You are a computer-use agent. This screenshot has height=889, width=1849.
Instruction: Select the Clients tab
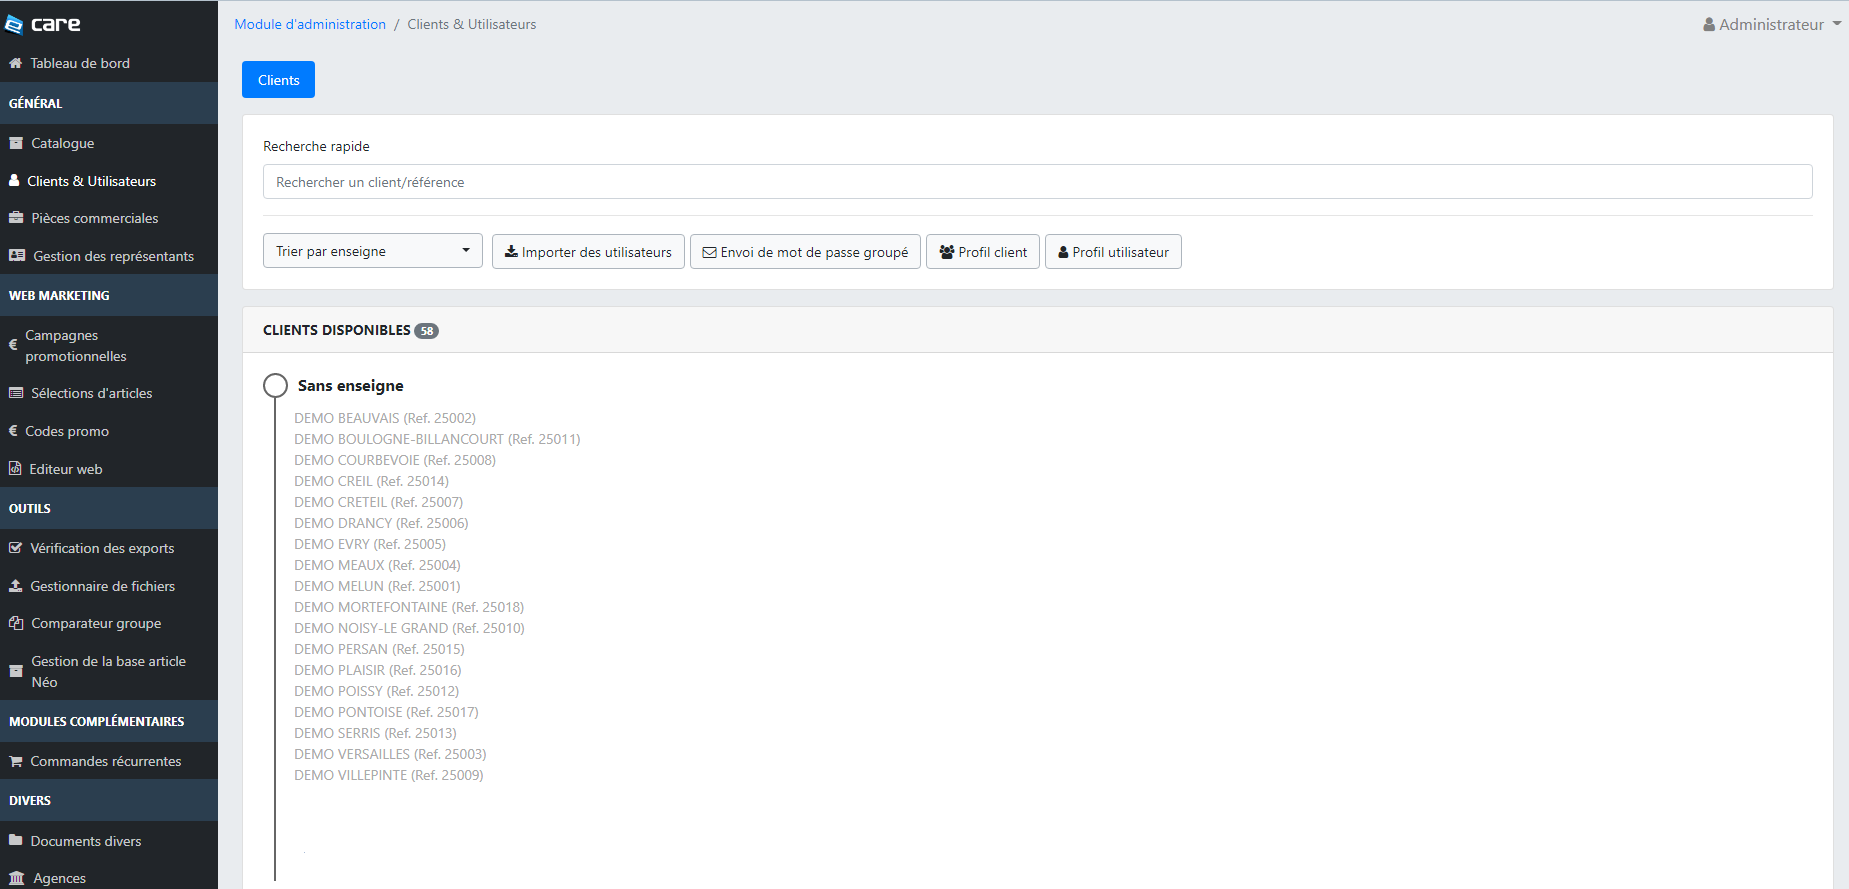tap(278, 80)
